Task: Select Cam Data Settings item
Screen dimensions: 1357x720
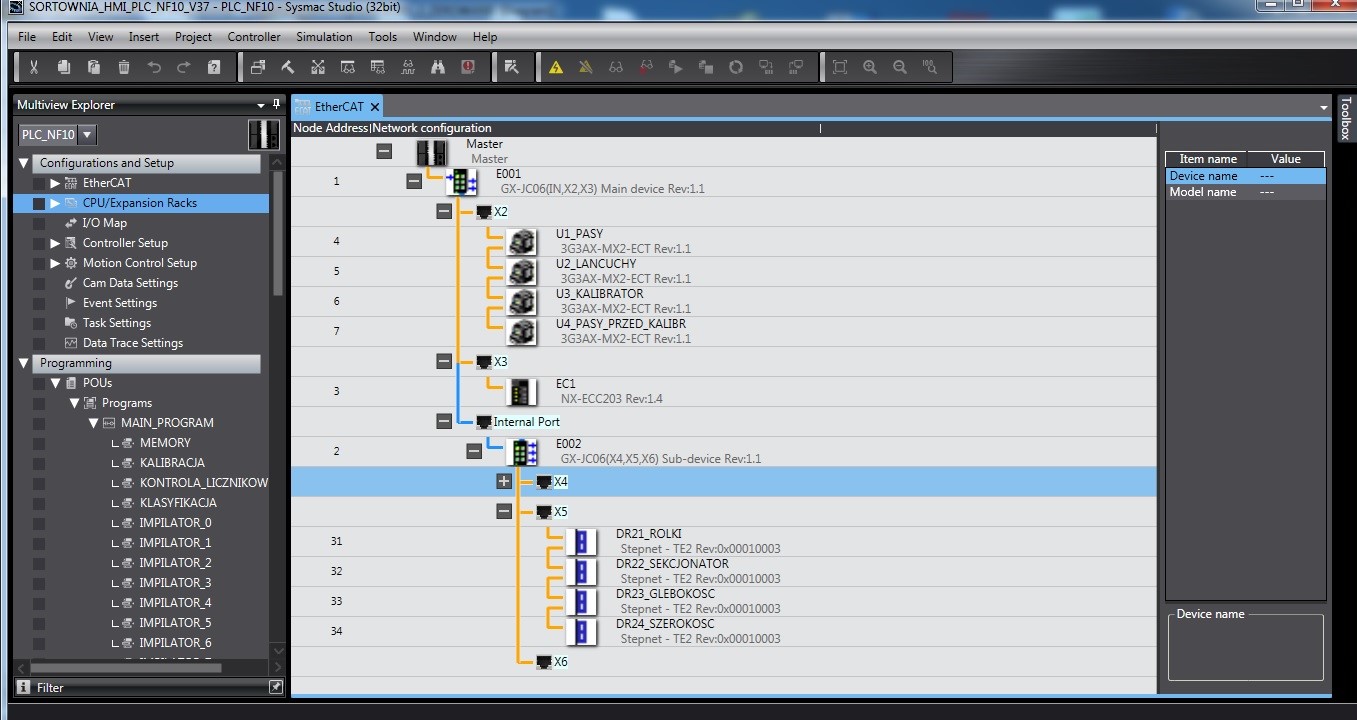Action: [130, 283]
